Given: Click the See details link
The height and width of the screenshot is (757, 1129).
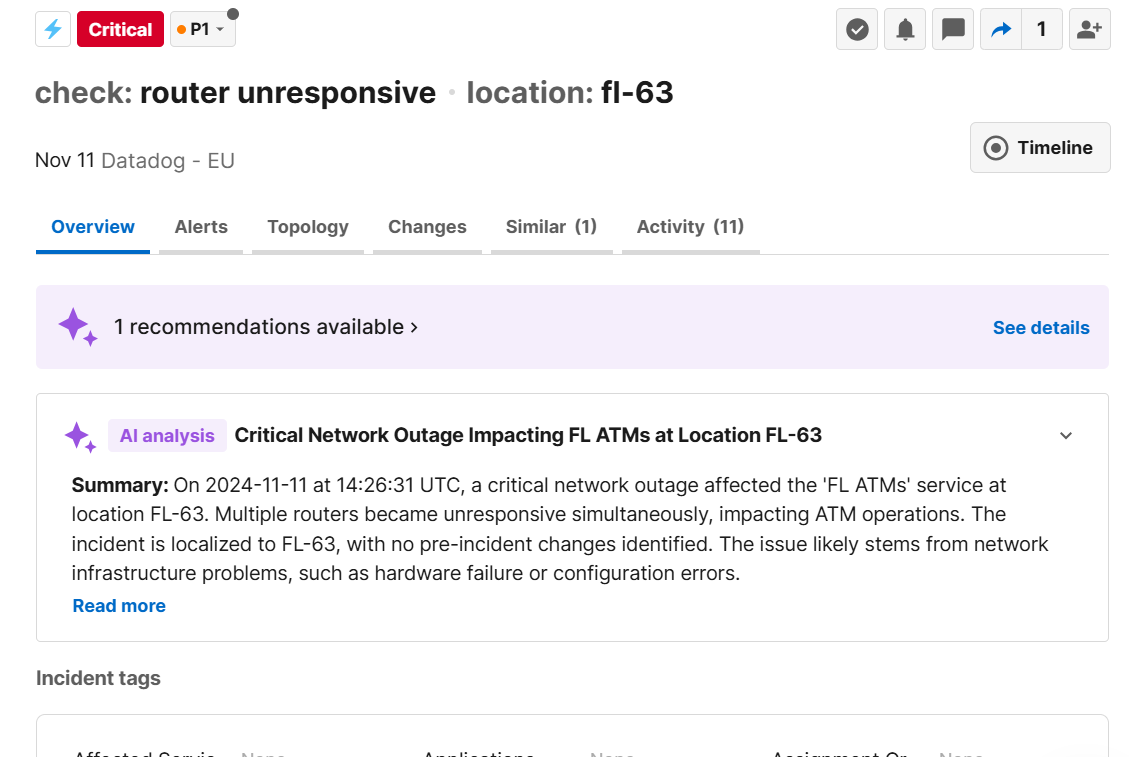Looking at the screenshot, I should click(x=1041, y=327).
